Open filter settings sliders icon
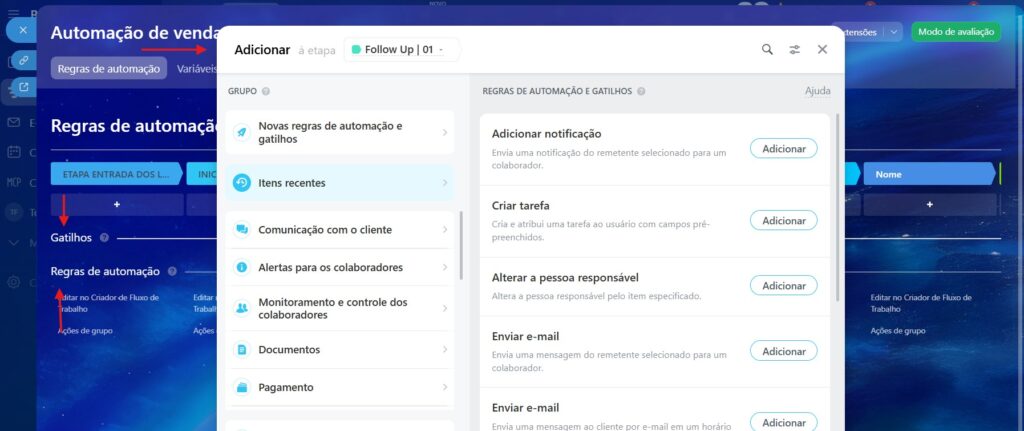This screenshot has width=1024, height=431. [x=795, y=50]
